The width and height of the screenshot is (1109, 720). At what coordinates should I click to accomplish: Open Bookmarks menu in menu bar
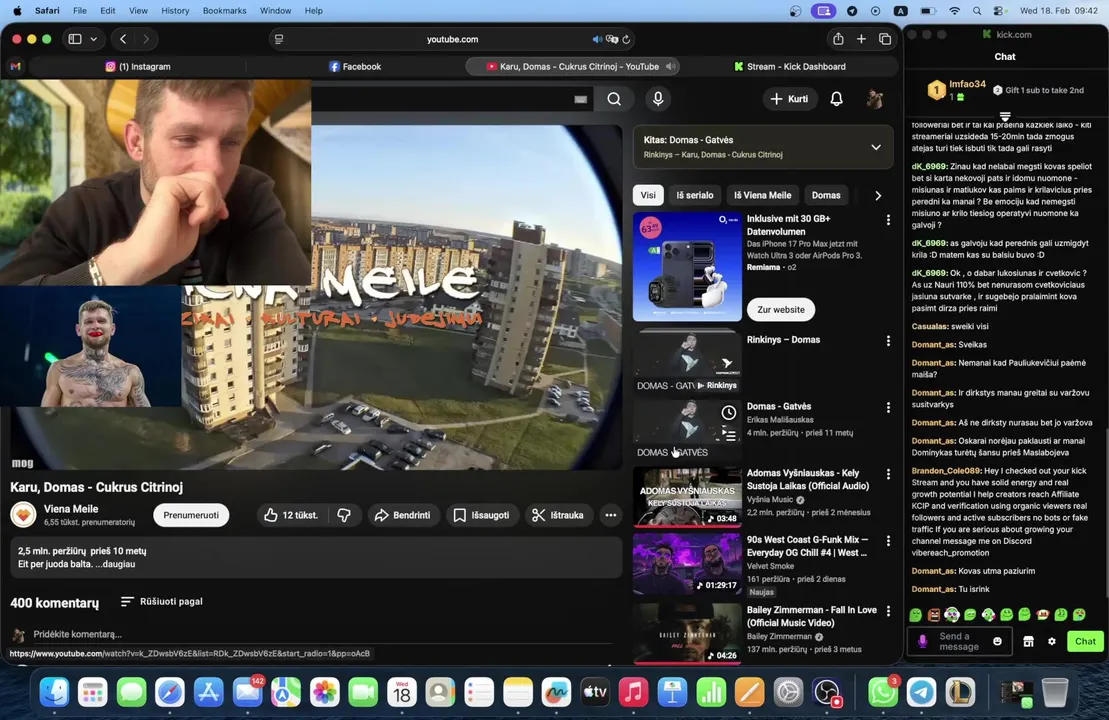pos(224,11)
